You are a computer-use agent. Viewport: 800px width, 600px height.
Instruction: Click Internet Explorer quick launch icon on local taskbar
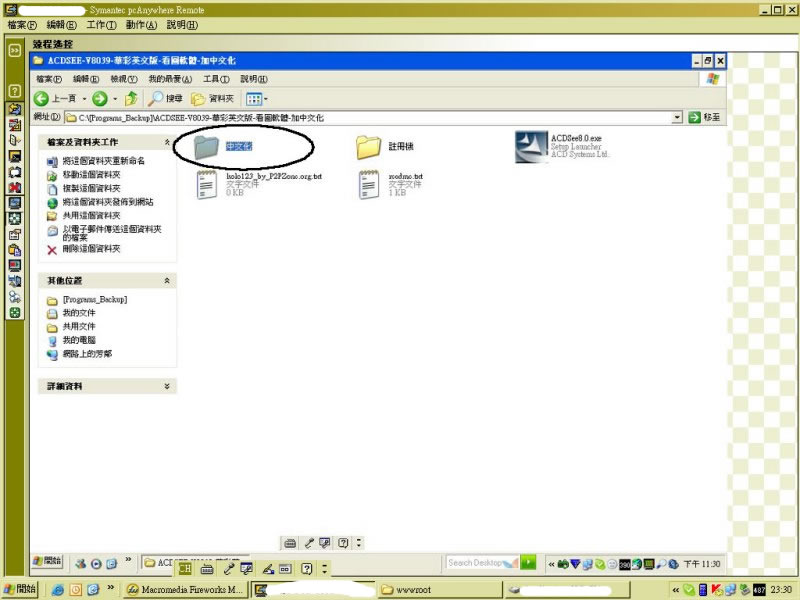point(58,589)
